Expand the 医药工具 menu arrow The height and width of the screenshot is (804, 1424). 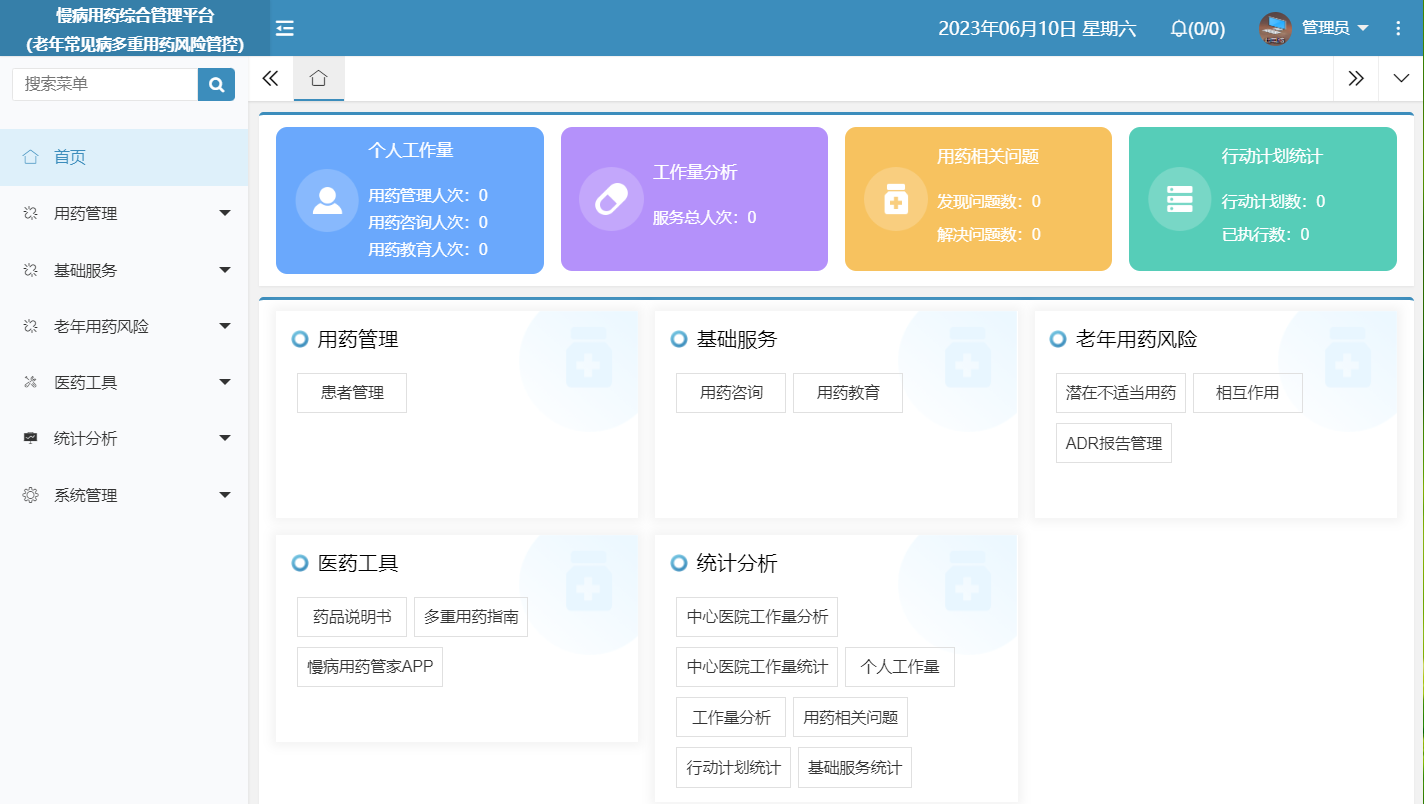[225, 382]
